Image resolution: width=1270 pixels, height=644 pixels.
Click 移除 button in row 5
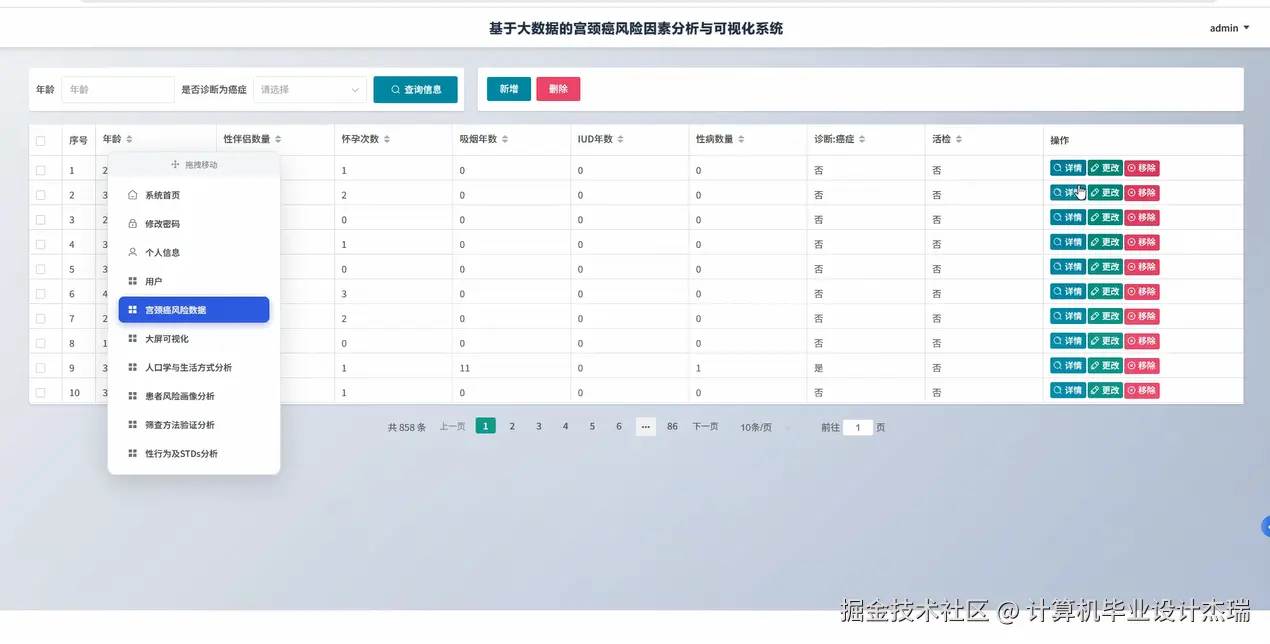(x=1142, y=267)
